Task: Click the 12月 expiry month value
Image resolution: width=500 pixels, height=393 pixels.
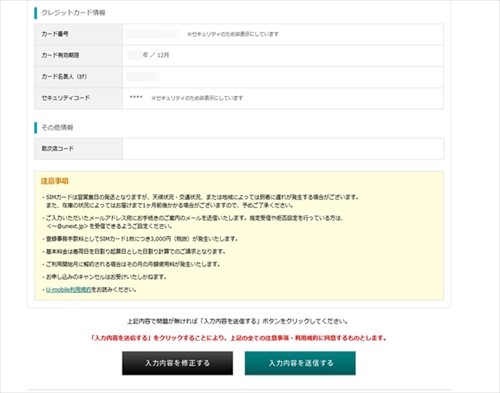Action: [x=163, y=55]
